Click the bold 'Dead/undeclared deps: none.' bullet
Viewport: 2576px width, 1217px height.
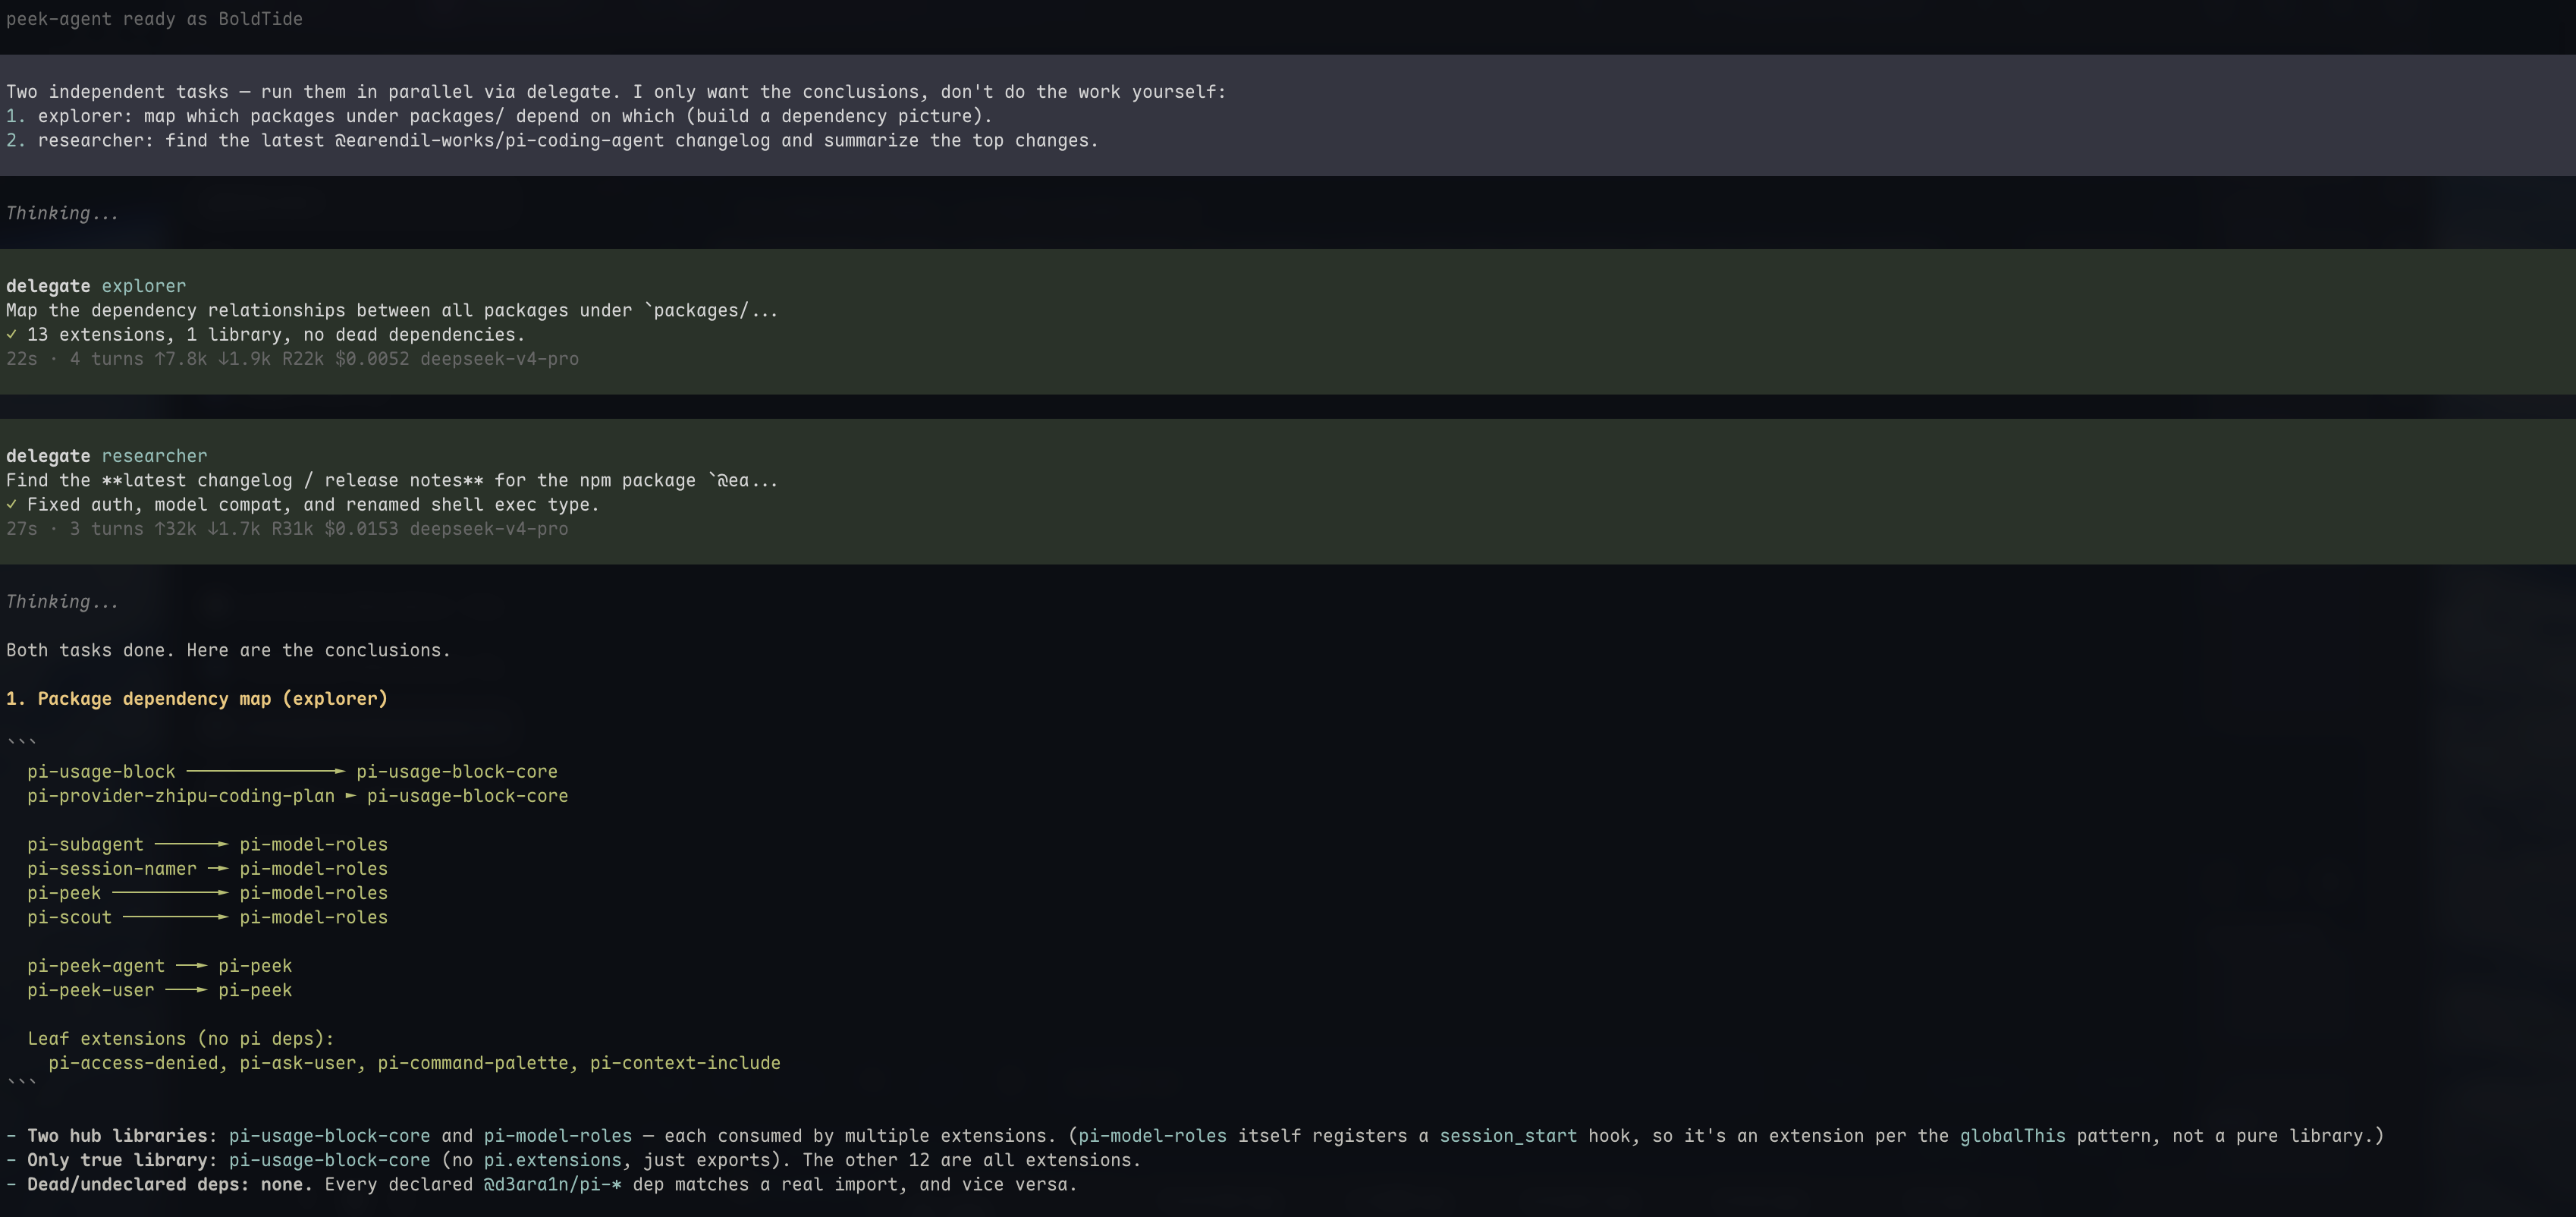coord(170,1185)
